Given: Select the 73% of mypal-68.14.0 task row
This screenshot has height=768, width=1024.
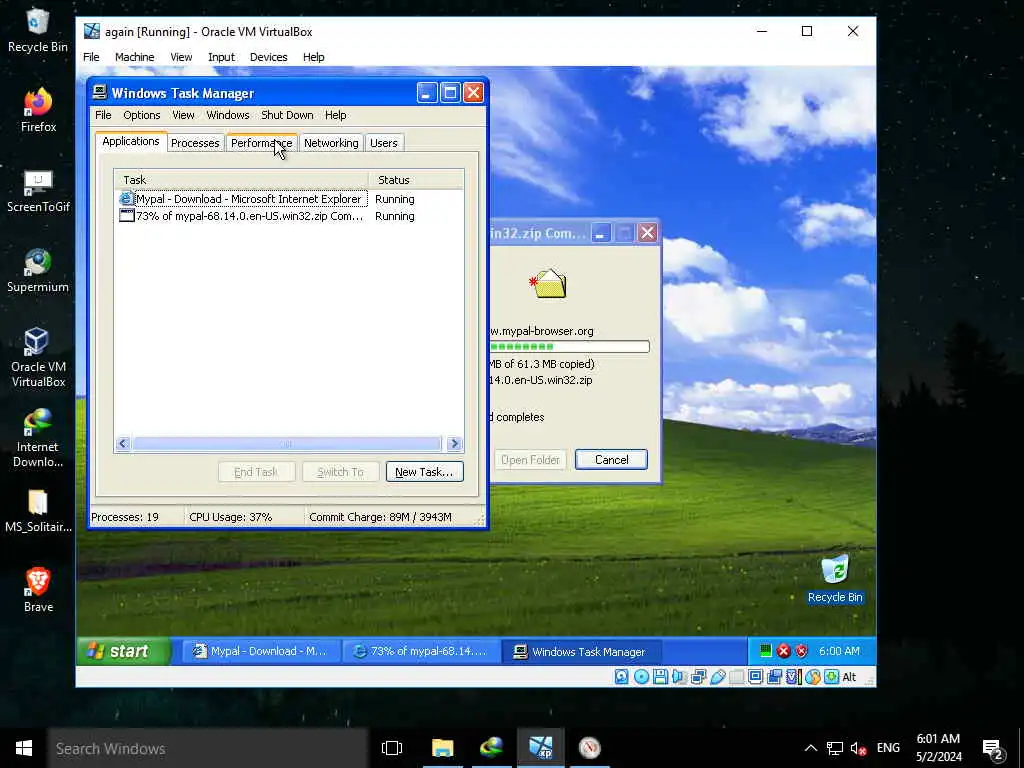Looking at the screenshot, I should [x=289, y=216].
